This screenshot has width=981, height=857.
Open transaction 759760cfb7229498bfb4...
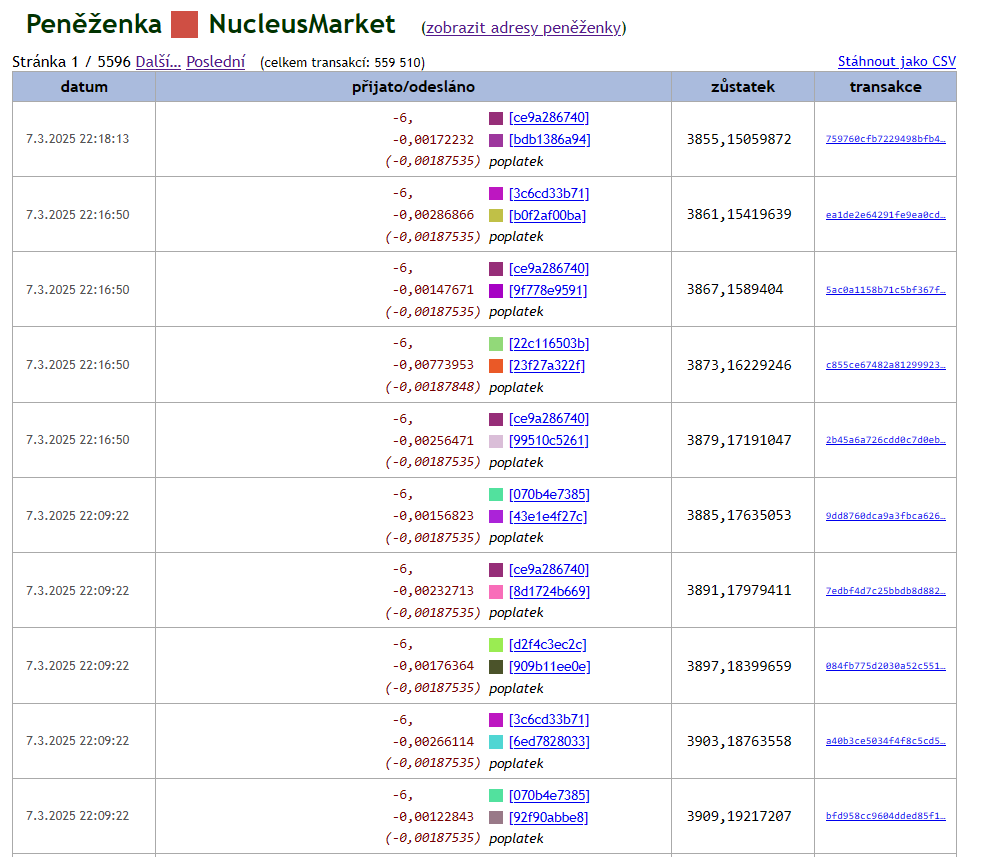pyautogui.click(x=884, y=139)
